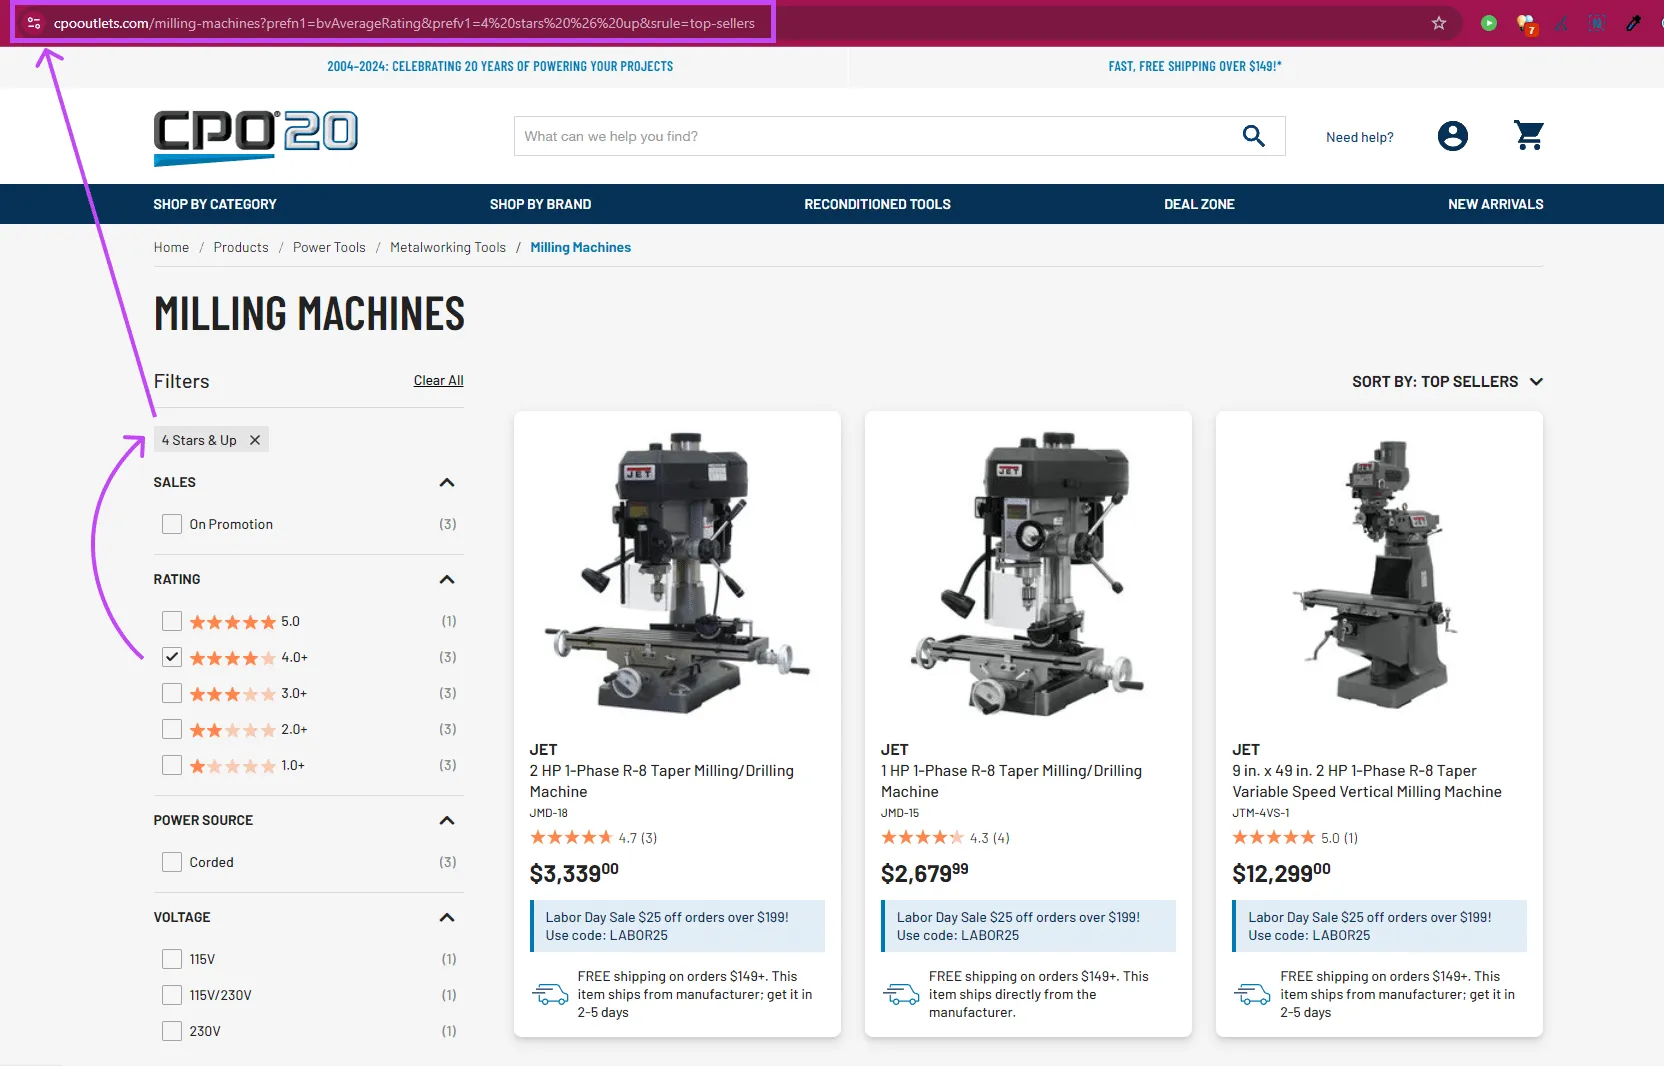Collapse the VOLTAGE filter section

[x=446, y=917]
